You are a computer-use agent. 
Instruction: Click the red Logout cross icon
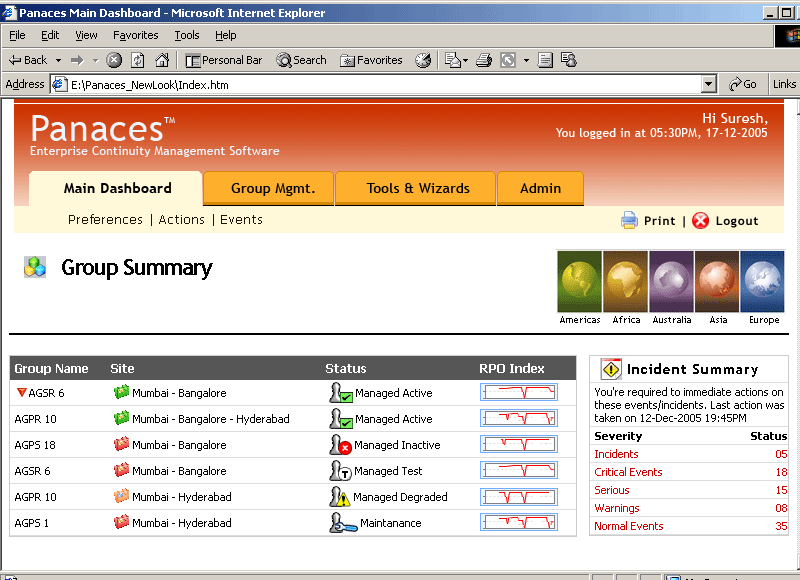point(701,220)
